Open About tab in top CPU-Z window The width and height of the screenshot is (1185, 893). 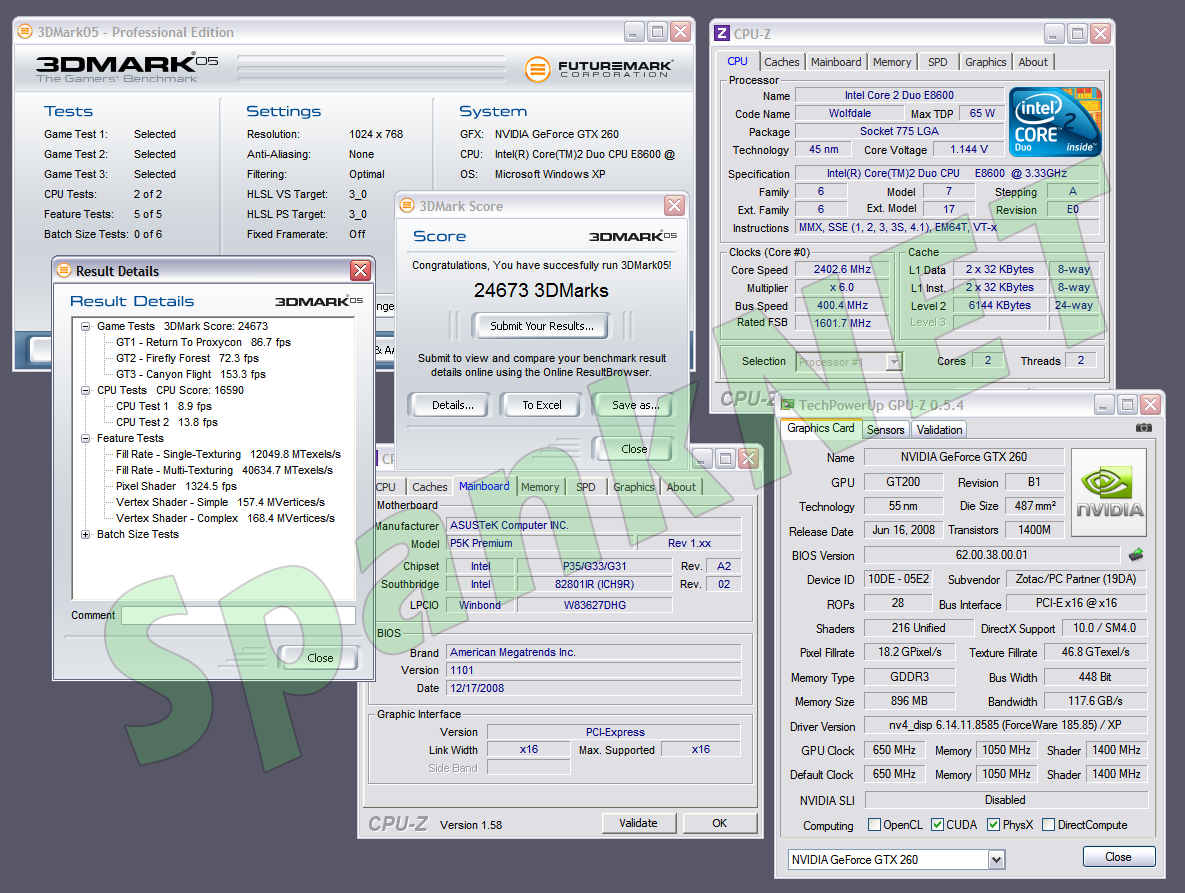click(1033, 62)
